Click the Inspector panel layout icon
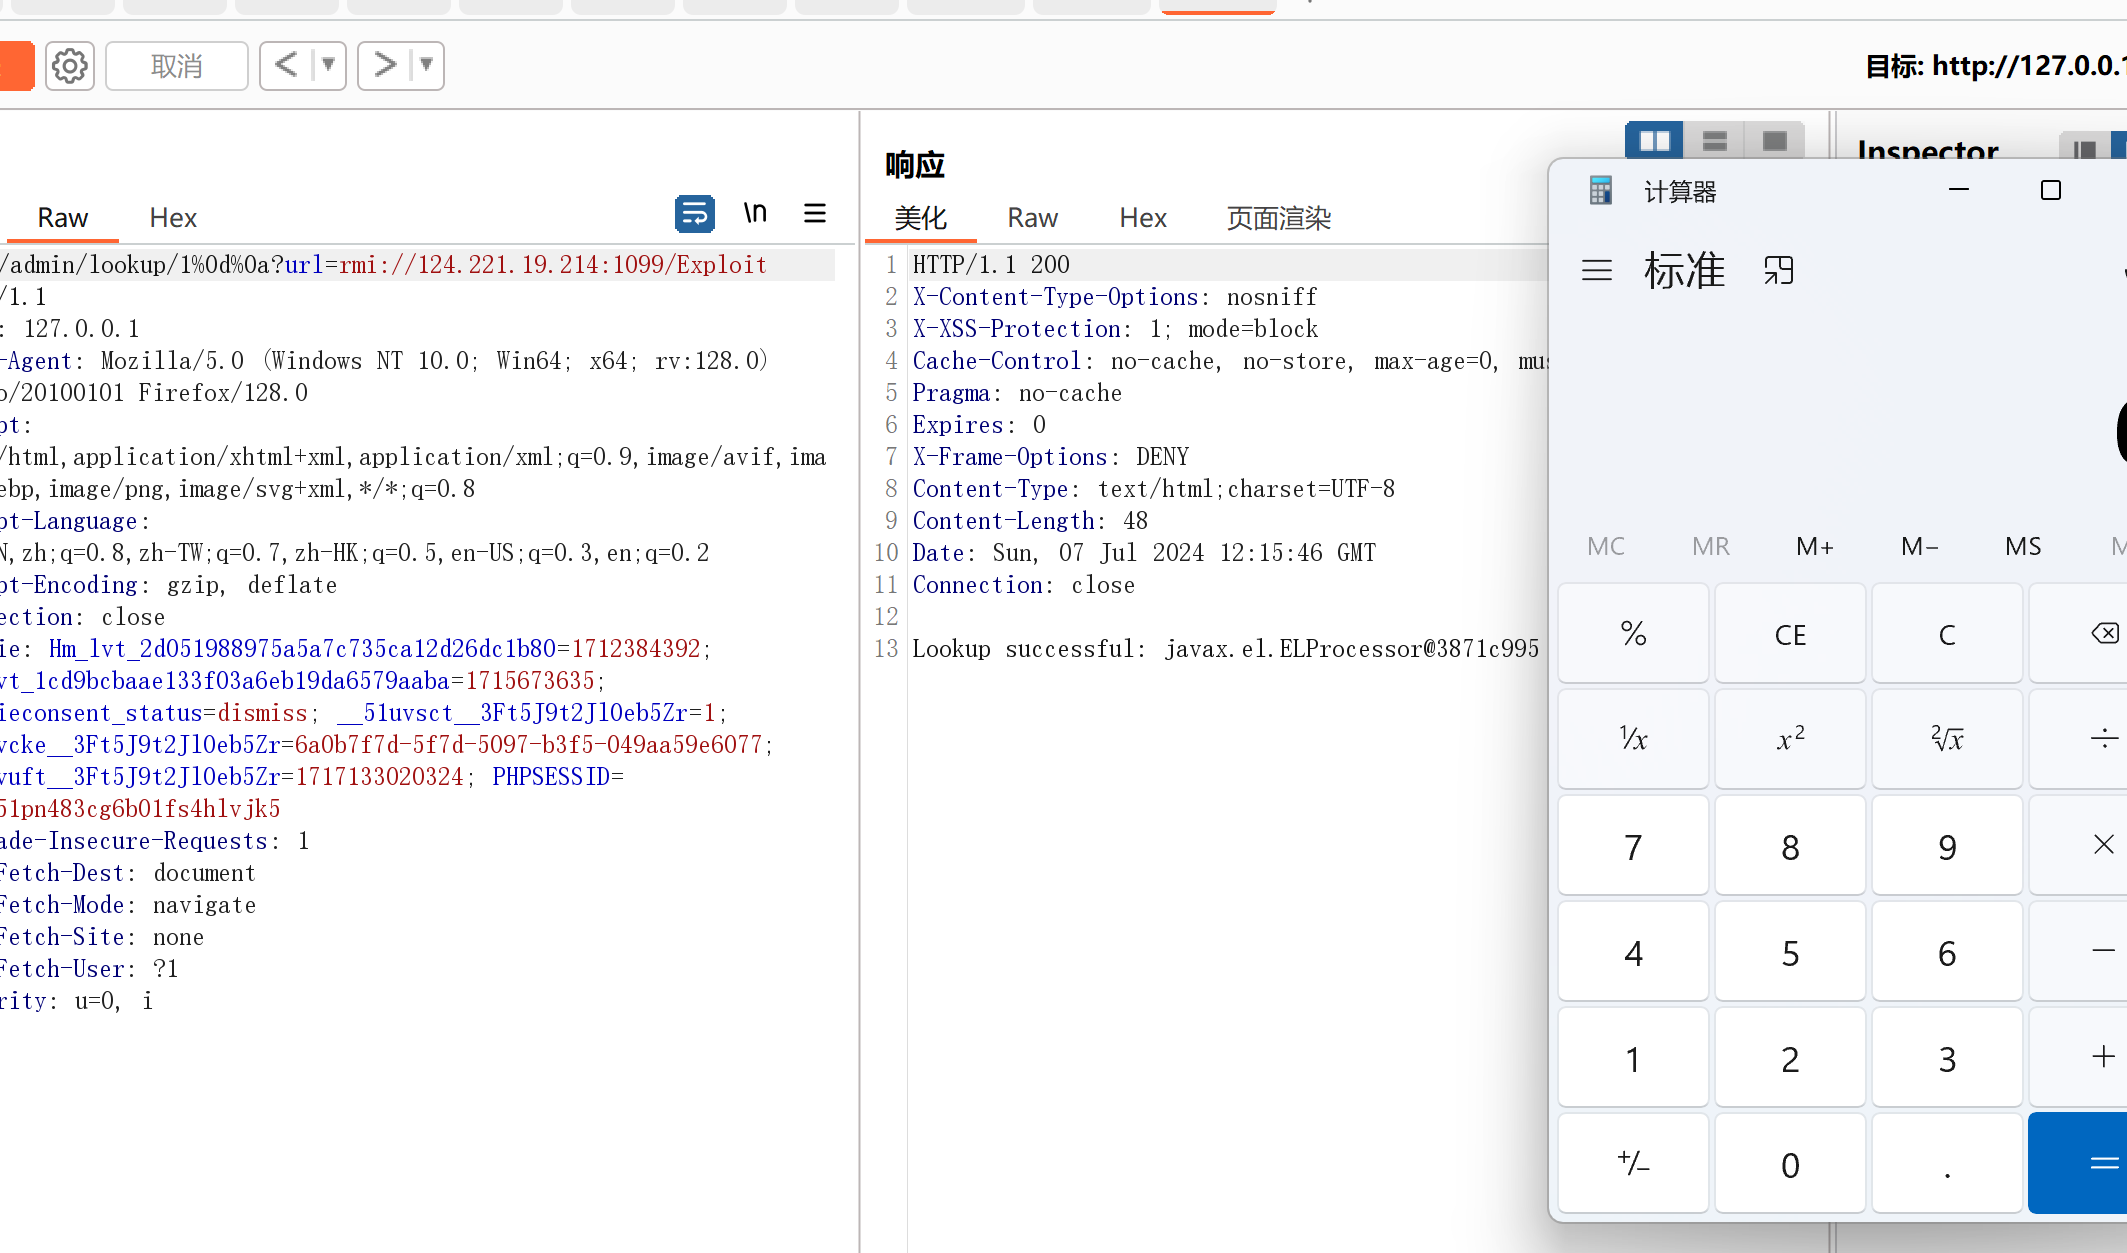The height and width of the screenshot is (1253, 2127). point(2085,149)
